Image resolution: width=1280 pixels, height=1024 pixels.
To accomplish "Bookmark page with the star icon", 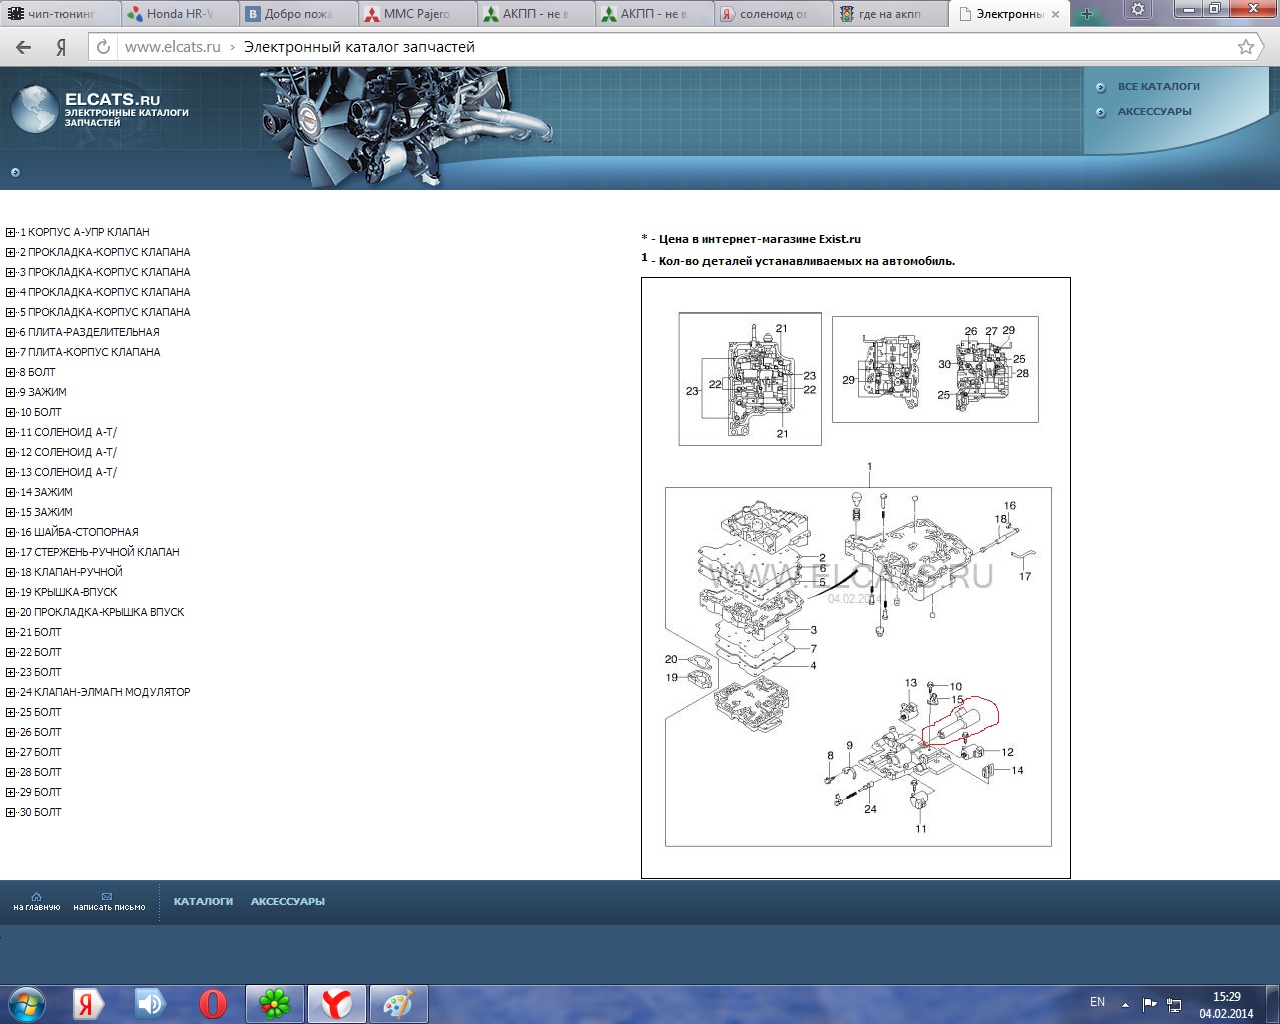I will tap(1245, 47).
